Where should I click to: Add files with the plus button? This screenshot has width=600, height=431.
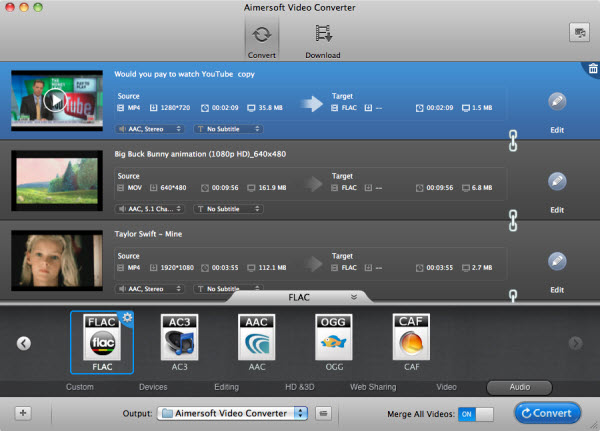click(23, 413)
